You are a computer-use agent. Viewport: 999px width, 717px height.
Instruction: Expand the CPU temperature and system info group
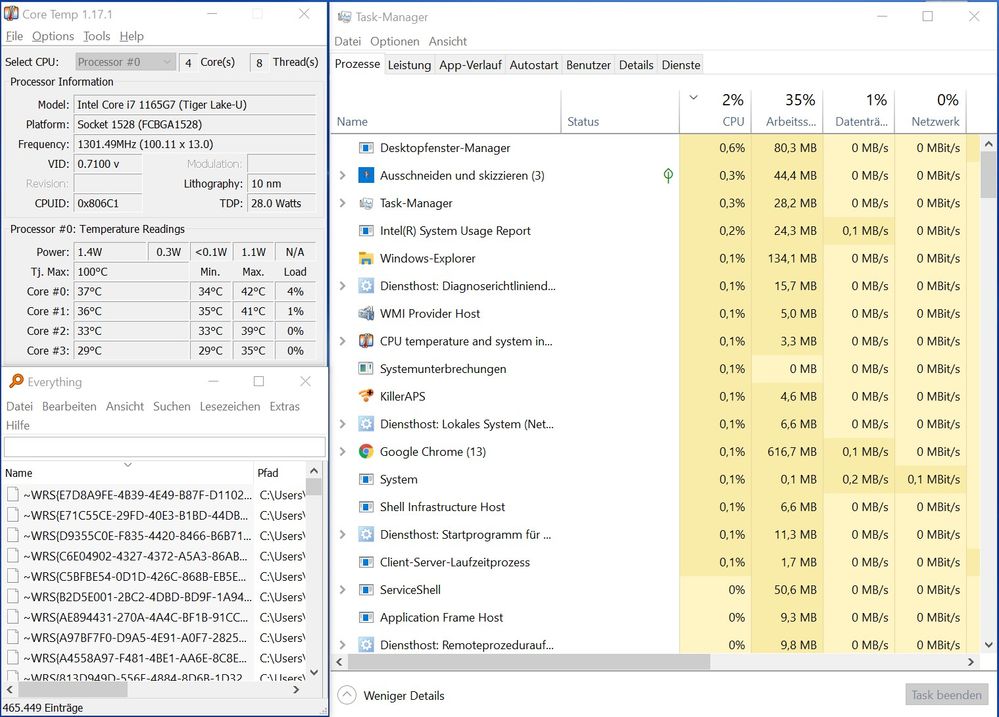coord(343,341)
